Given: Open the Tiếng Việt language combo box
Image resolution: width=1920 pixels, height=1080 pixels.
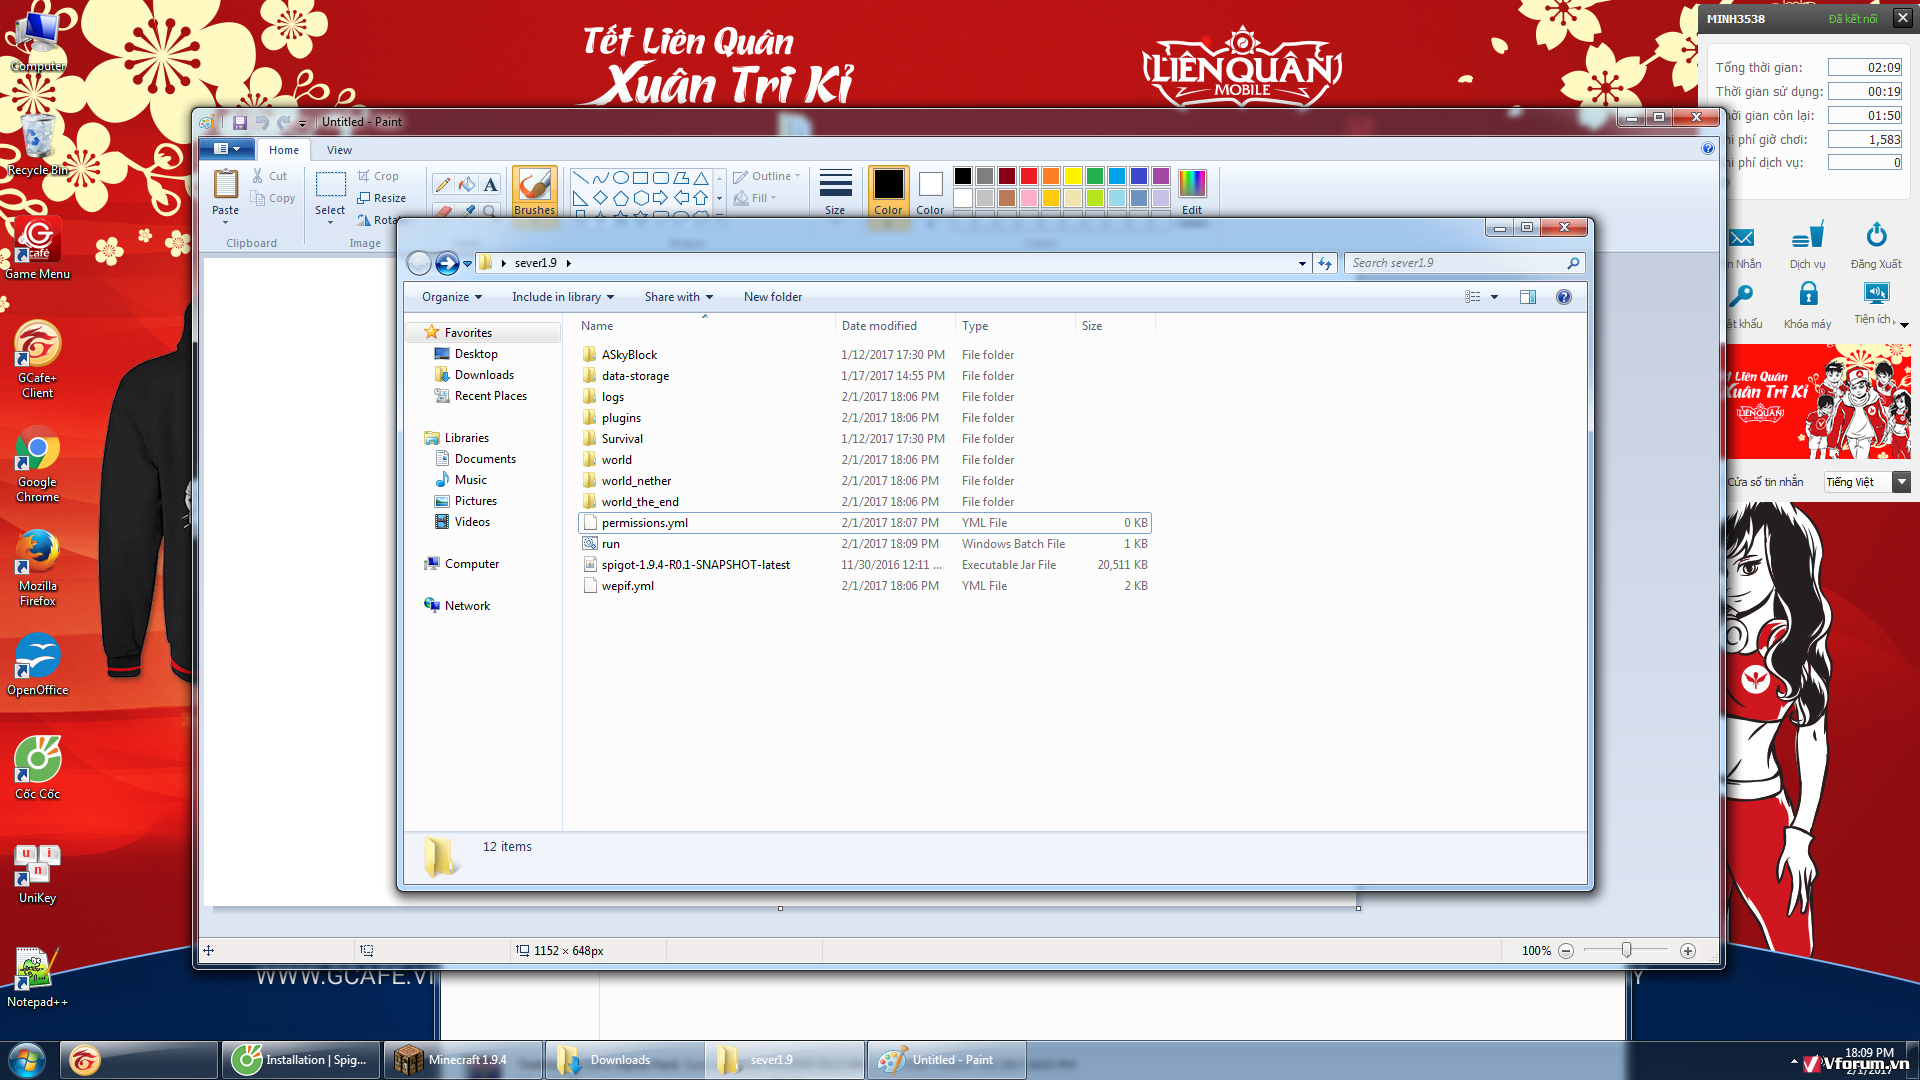Looking at the screenshot, I should tap(1867, 482).
